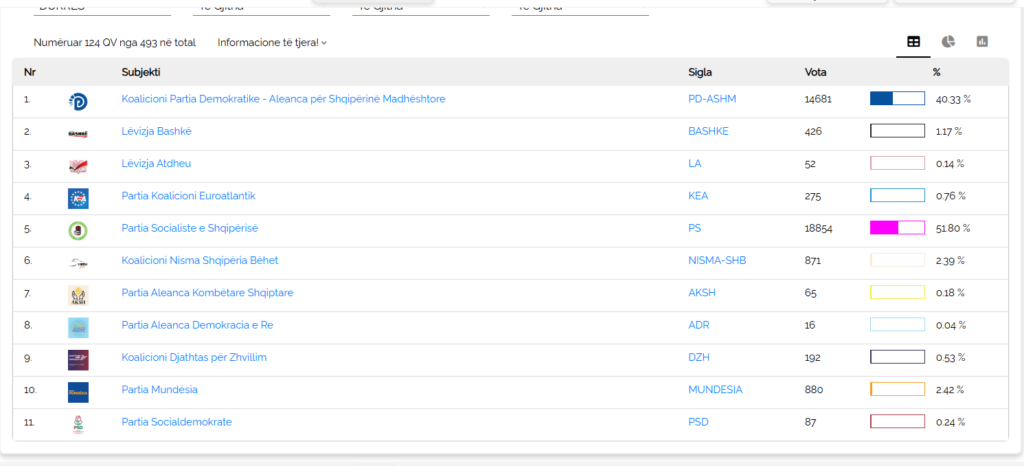This screenshot has height=466, width=1024.
Task: Click the magenta PS vote percentage bar
Action: 897,228
